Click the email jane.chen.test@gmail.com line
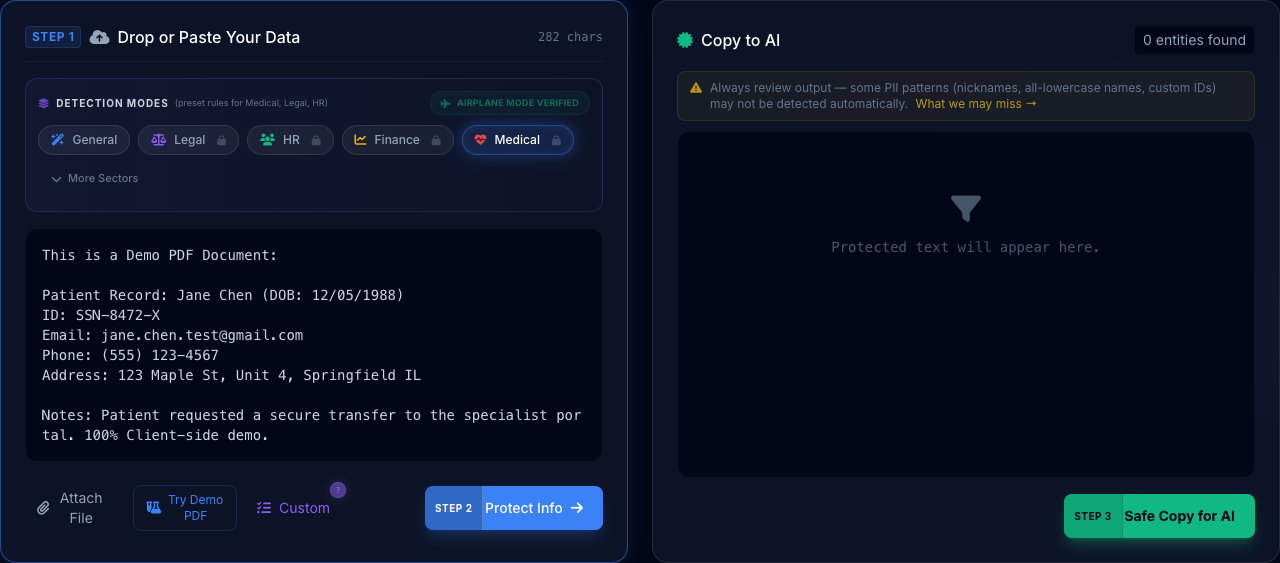Image resolution: width=1280 pixels, height=563 pixels. pyautogui.click(x=172, y=335)
